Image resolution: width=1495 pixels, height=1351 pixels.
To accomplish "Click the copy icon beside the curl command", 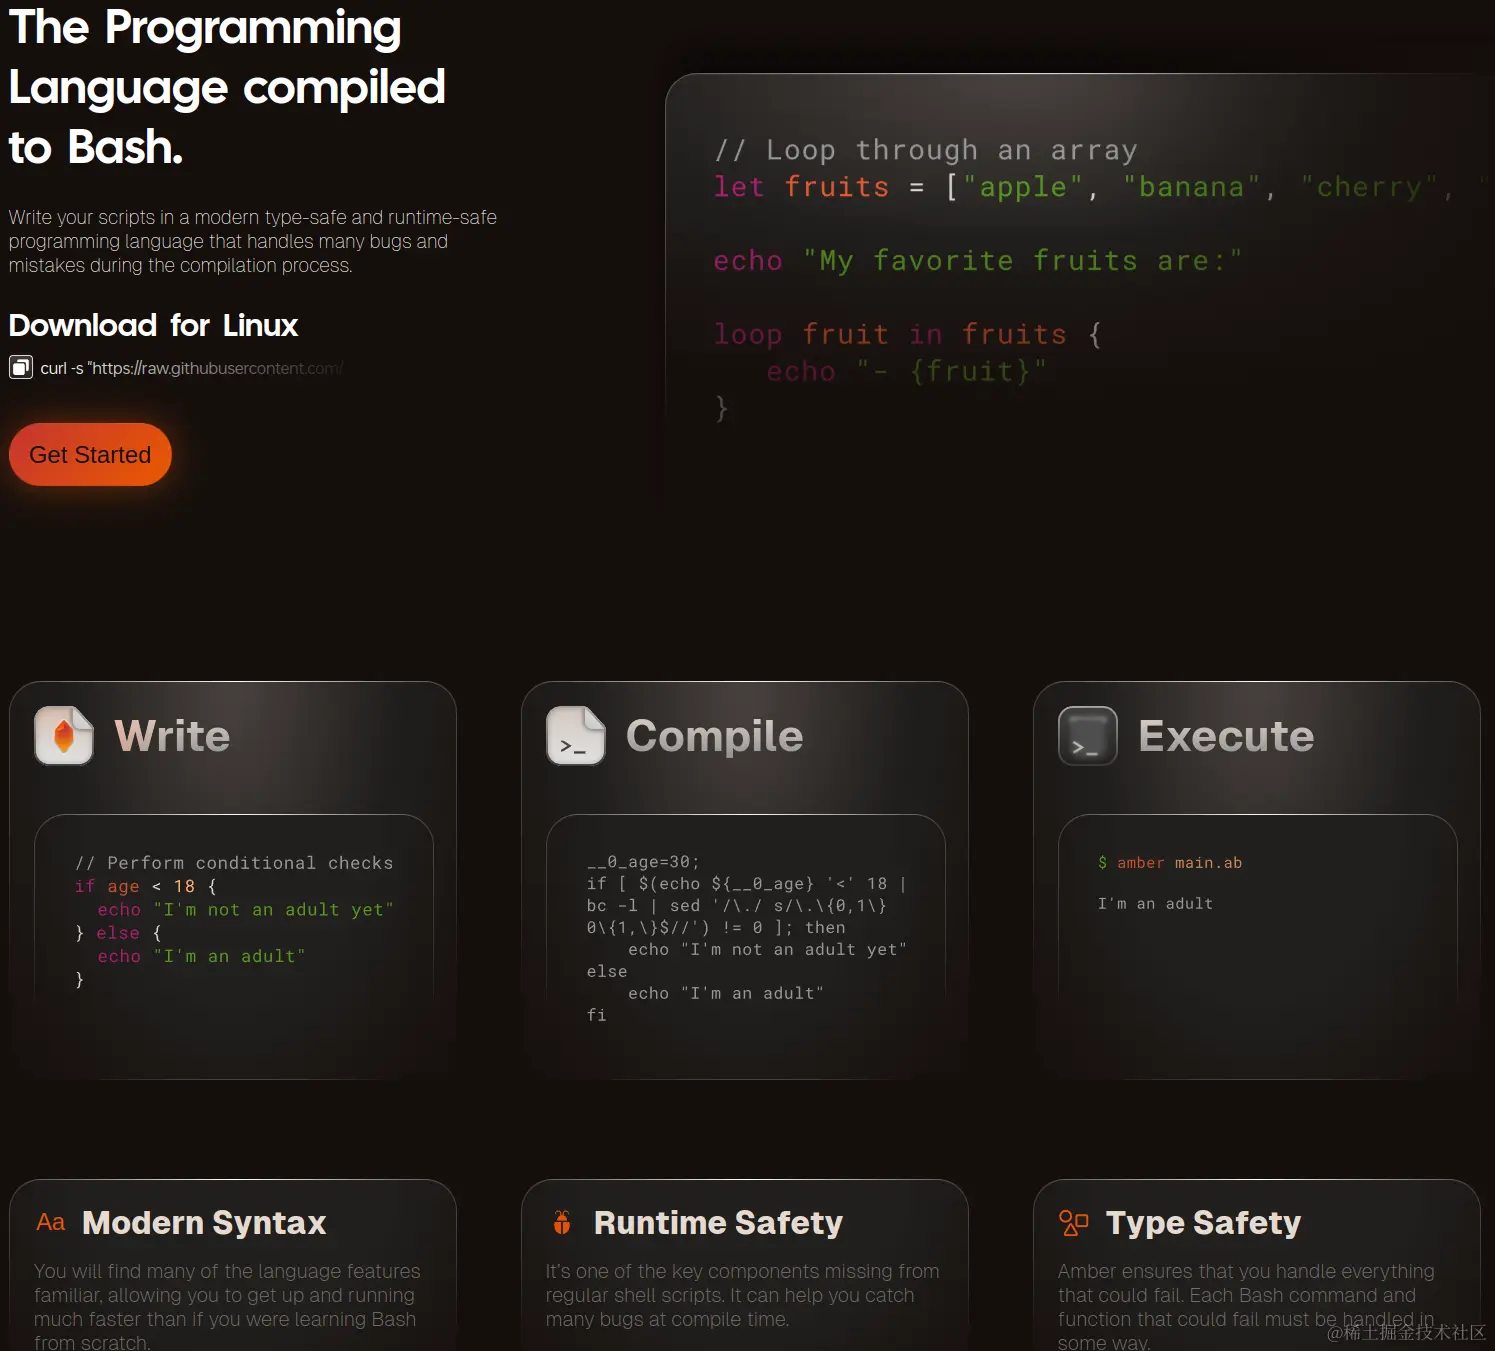I will pyautogui.click(x=21, y=368).
